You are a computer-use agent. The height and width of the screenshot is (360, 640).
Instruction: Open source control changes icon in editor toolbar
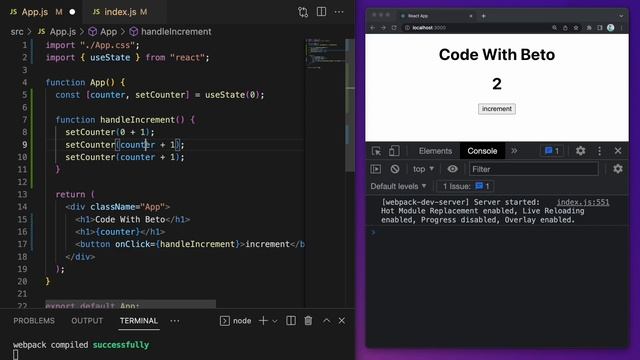tap(303, 12)
